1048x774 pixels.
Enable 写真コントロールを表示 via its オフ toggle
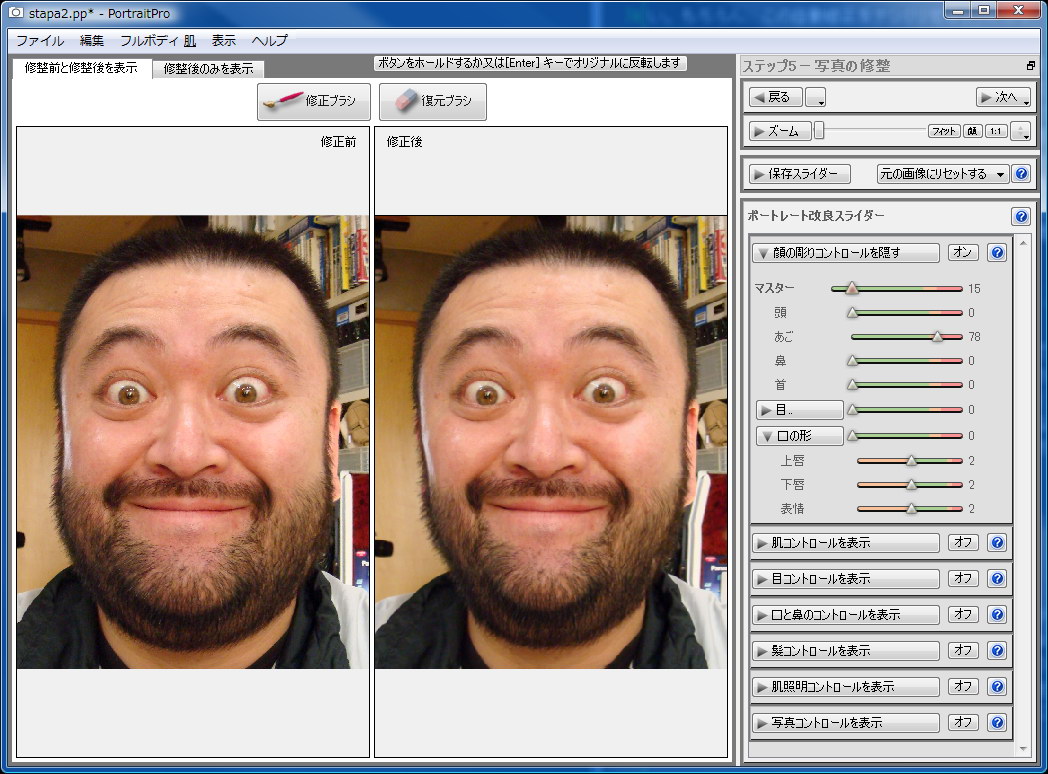[x=963, y=722]
